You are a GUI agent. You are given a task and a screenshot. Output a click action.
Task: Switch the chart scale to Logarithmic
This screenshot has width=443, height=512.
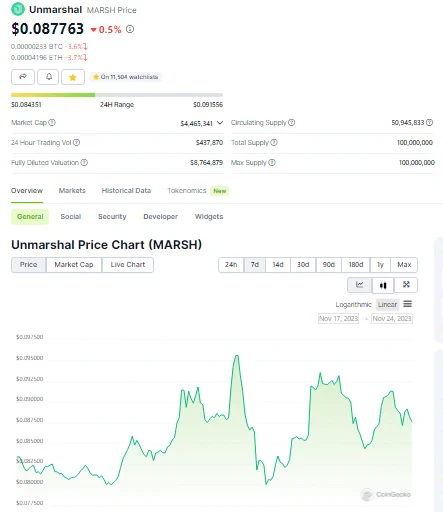pyautogui.click(x=353, y=304)
